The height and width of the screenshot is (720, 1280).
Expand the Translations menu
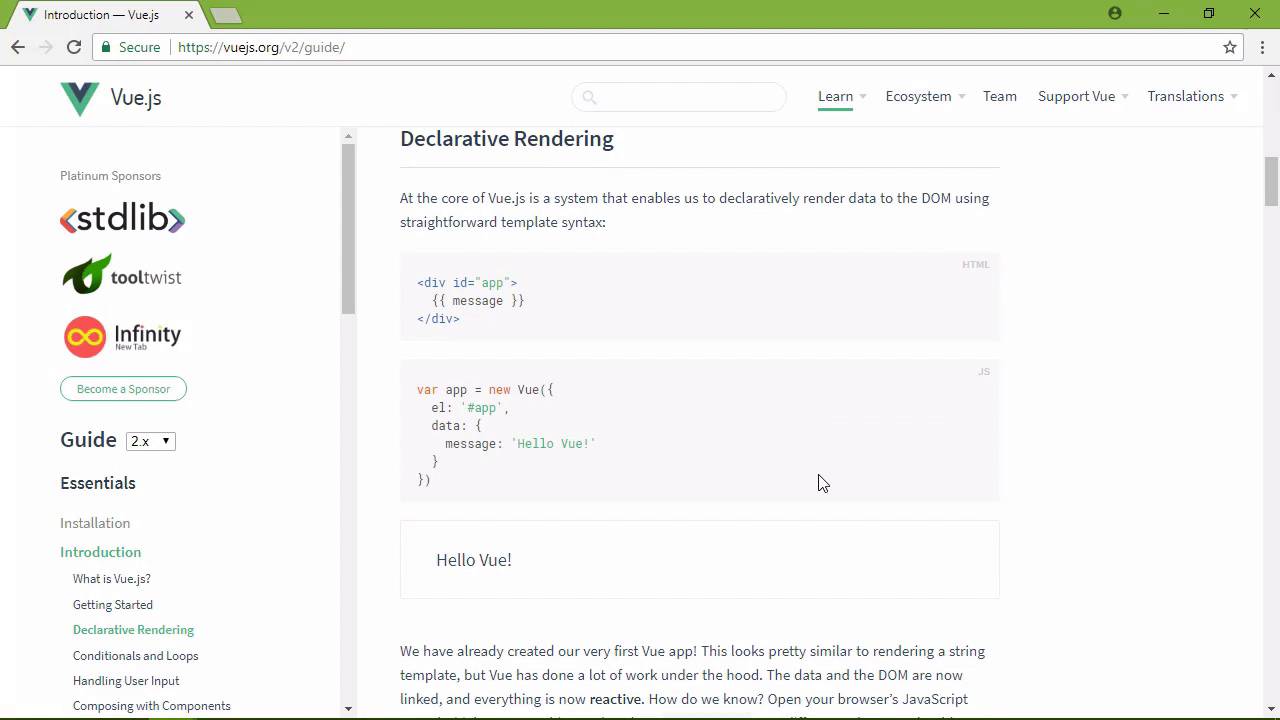1191,97
